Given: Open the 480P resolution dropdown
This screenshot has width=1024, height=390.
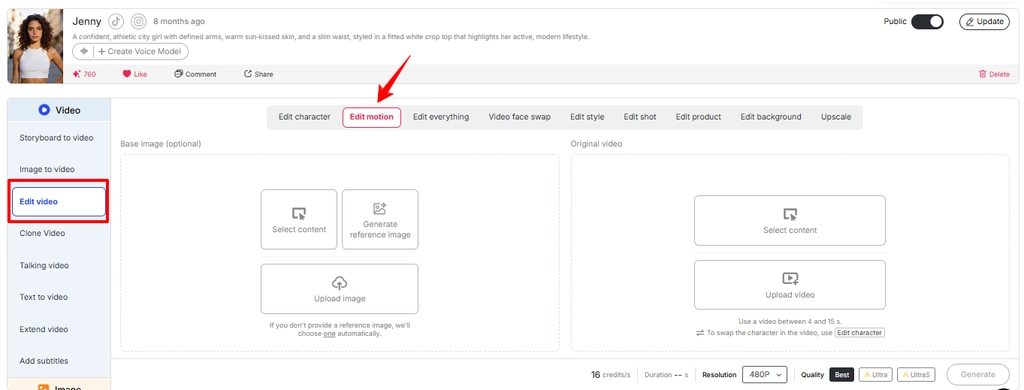Looking at the screenshot, I should click(765, 374).
